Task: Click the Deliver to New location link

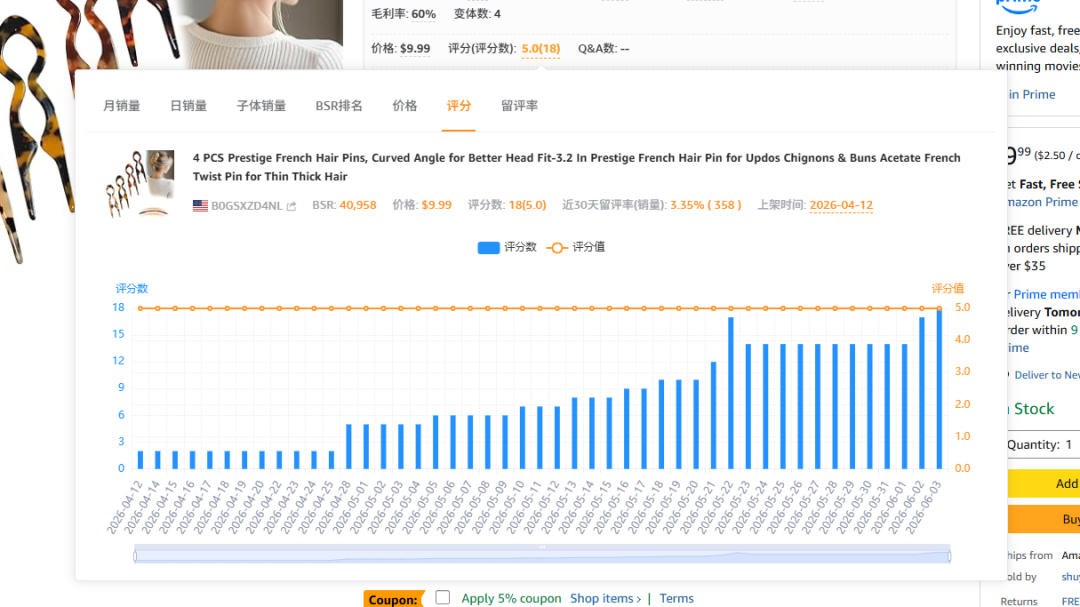Action: click(x=1046, y=375)
